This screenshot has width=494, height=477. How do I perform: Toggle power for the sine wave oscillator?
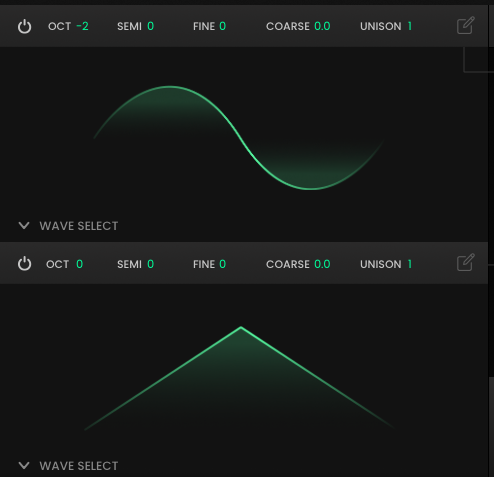point(24,27)
